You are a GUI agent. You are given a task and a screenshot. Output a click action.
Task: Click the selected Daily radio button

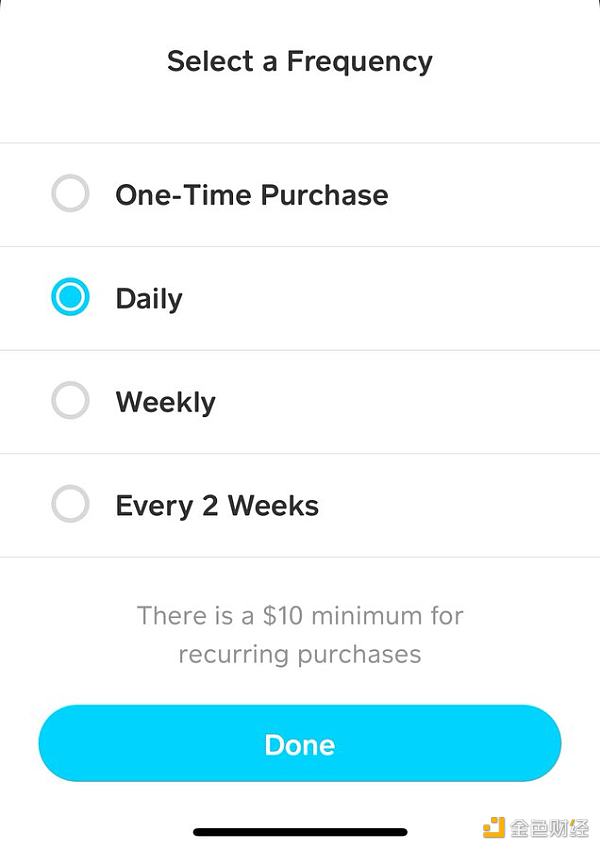pyautogui.click(x=70, y=298)
